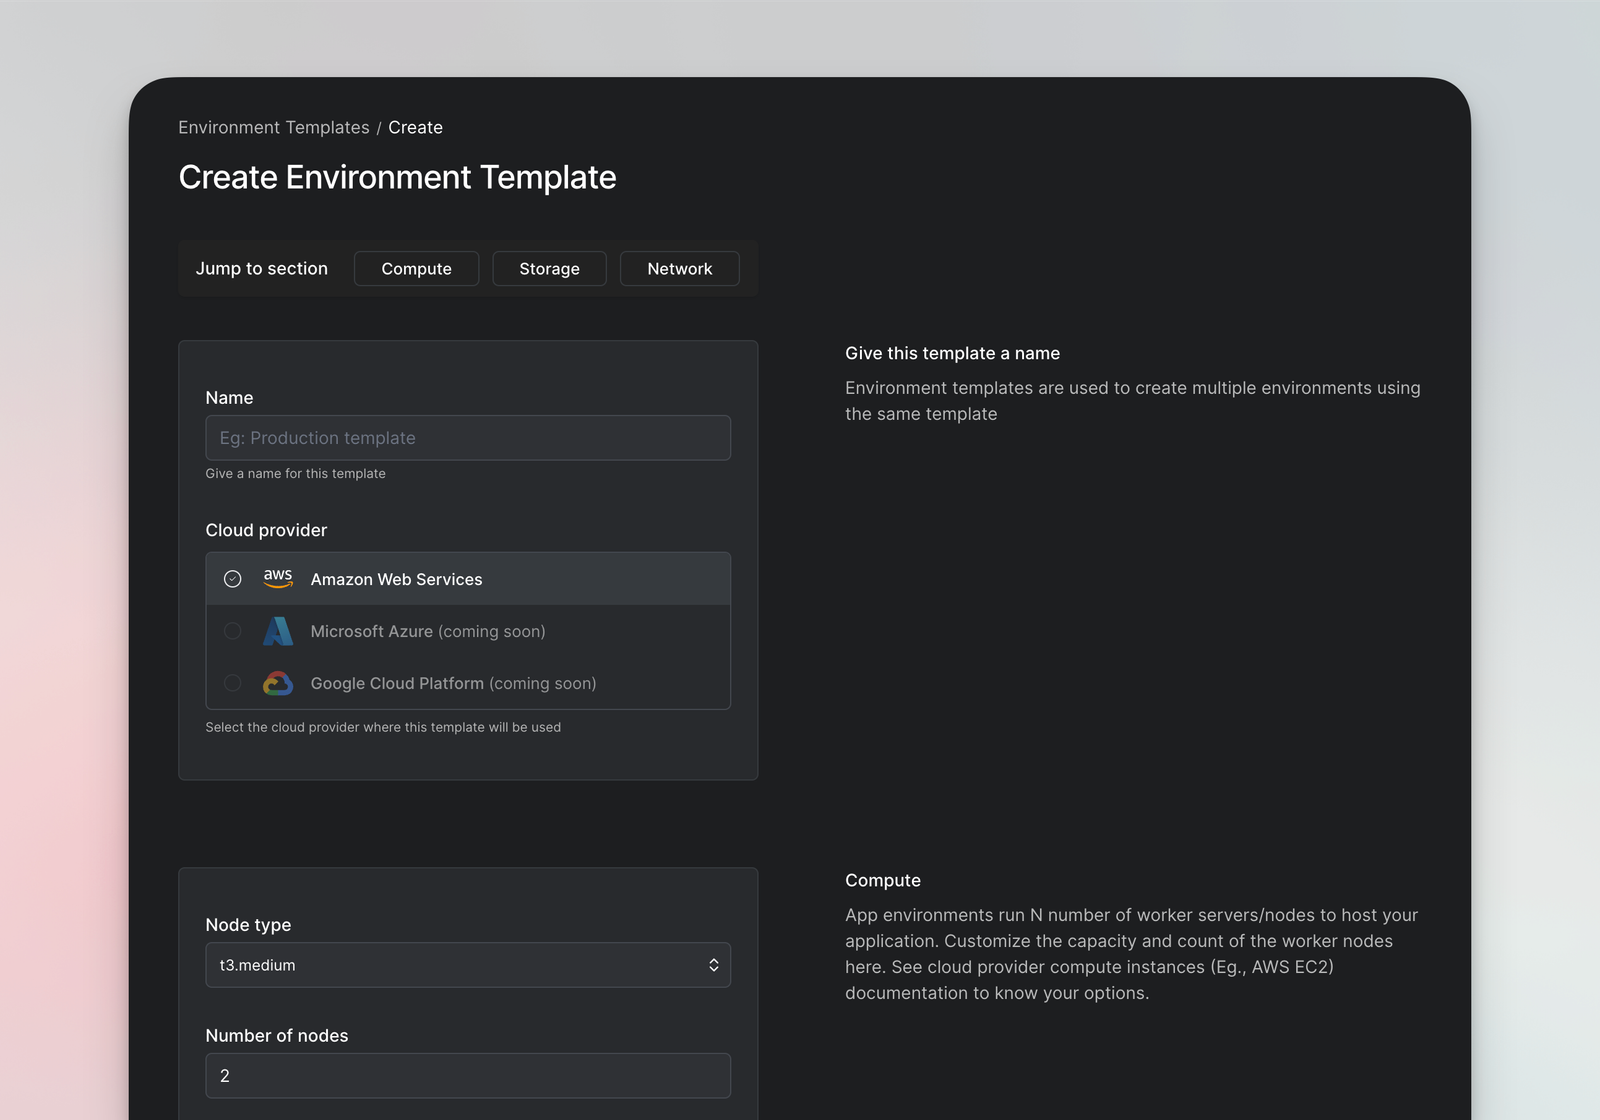
Task: Click the Create breadcrumb item
Action: (x=415, y=128)
